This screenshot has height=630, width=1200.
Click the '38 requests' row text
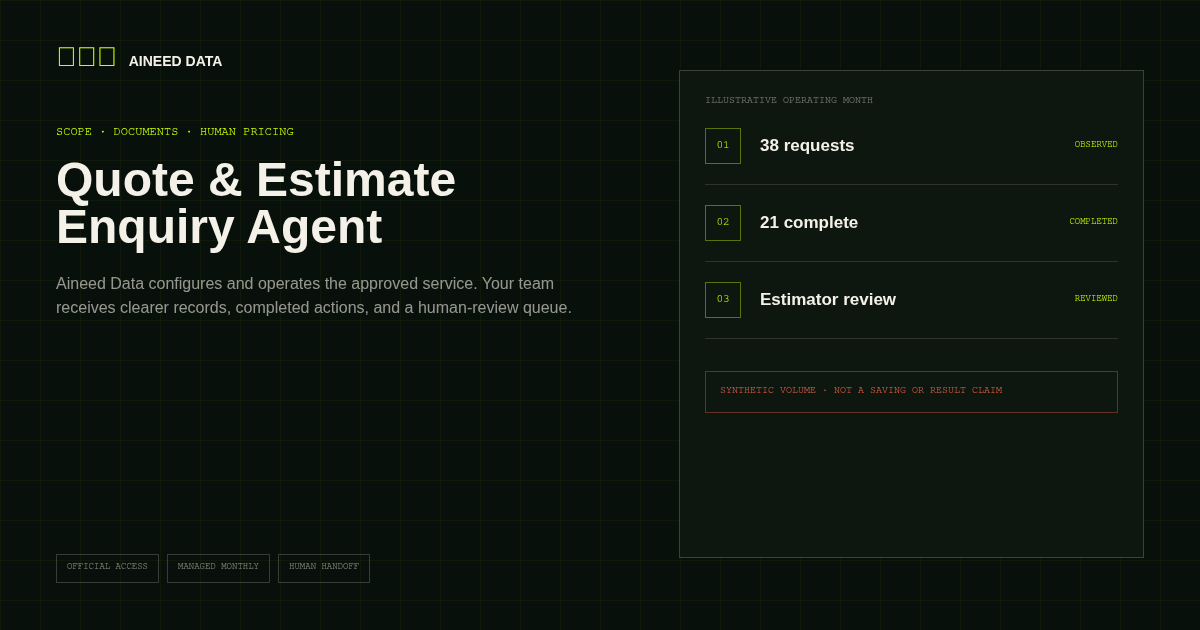[x=807, y=146]
